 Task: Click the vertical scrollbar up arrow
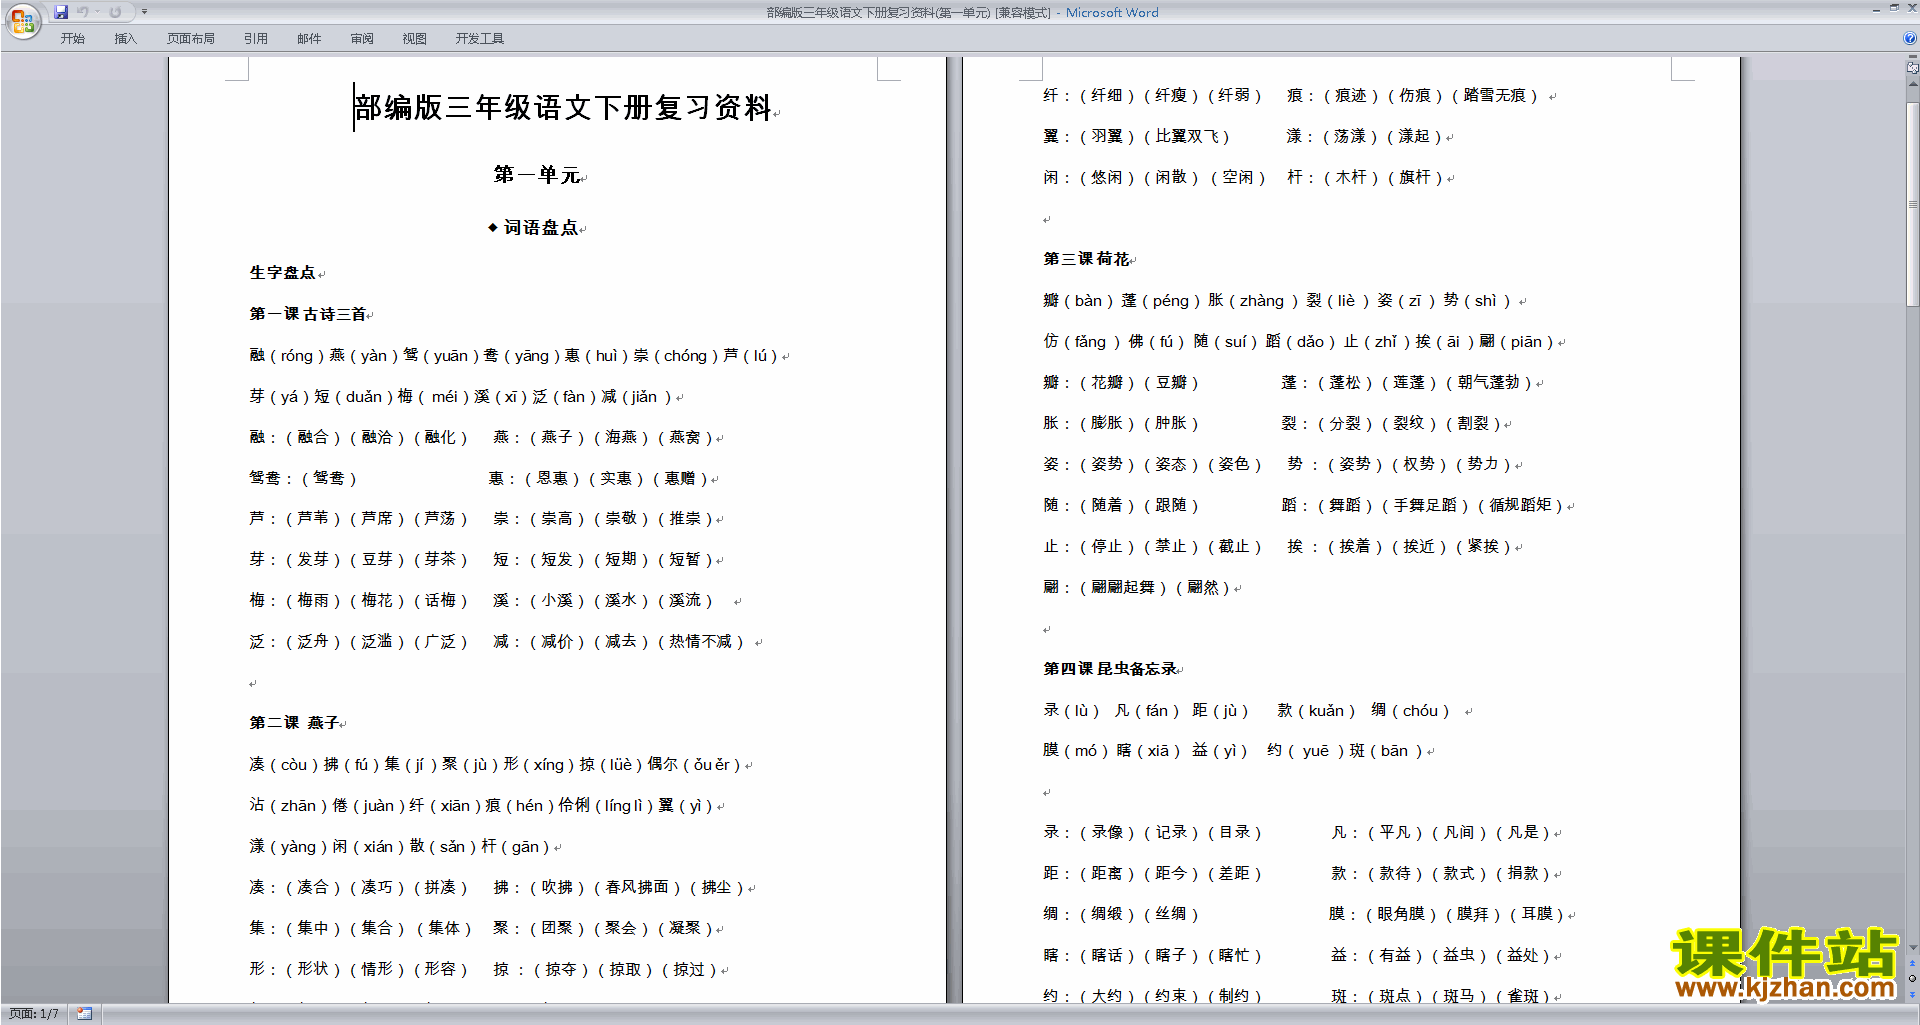[1913, 84]
